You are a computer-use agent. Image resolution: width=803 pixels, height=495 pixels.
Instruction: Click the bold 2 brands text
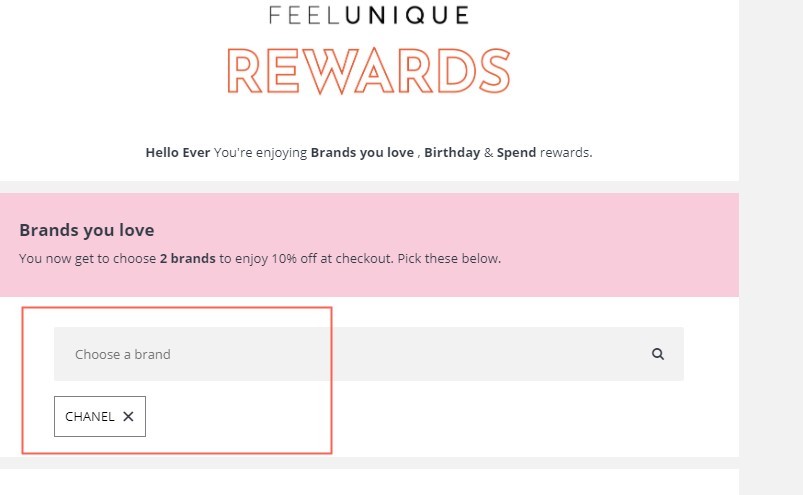pyautogui.click(x=187, y=259)
